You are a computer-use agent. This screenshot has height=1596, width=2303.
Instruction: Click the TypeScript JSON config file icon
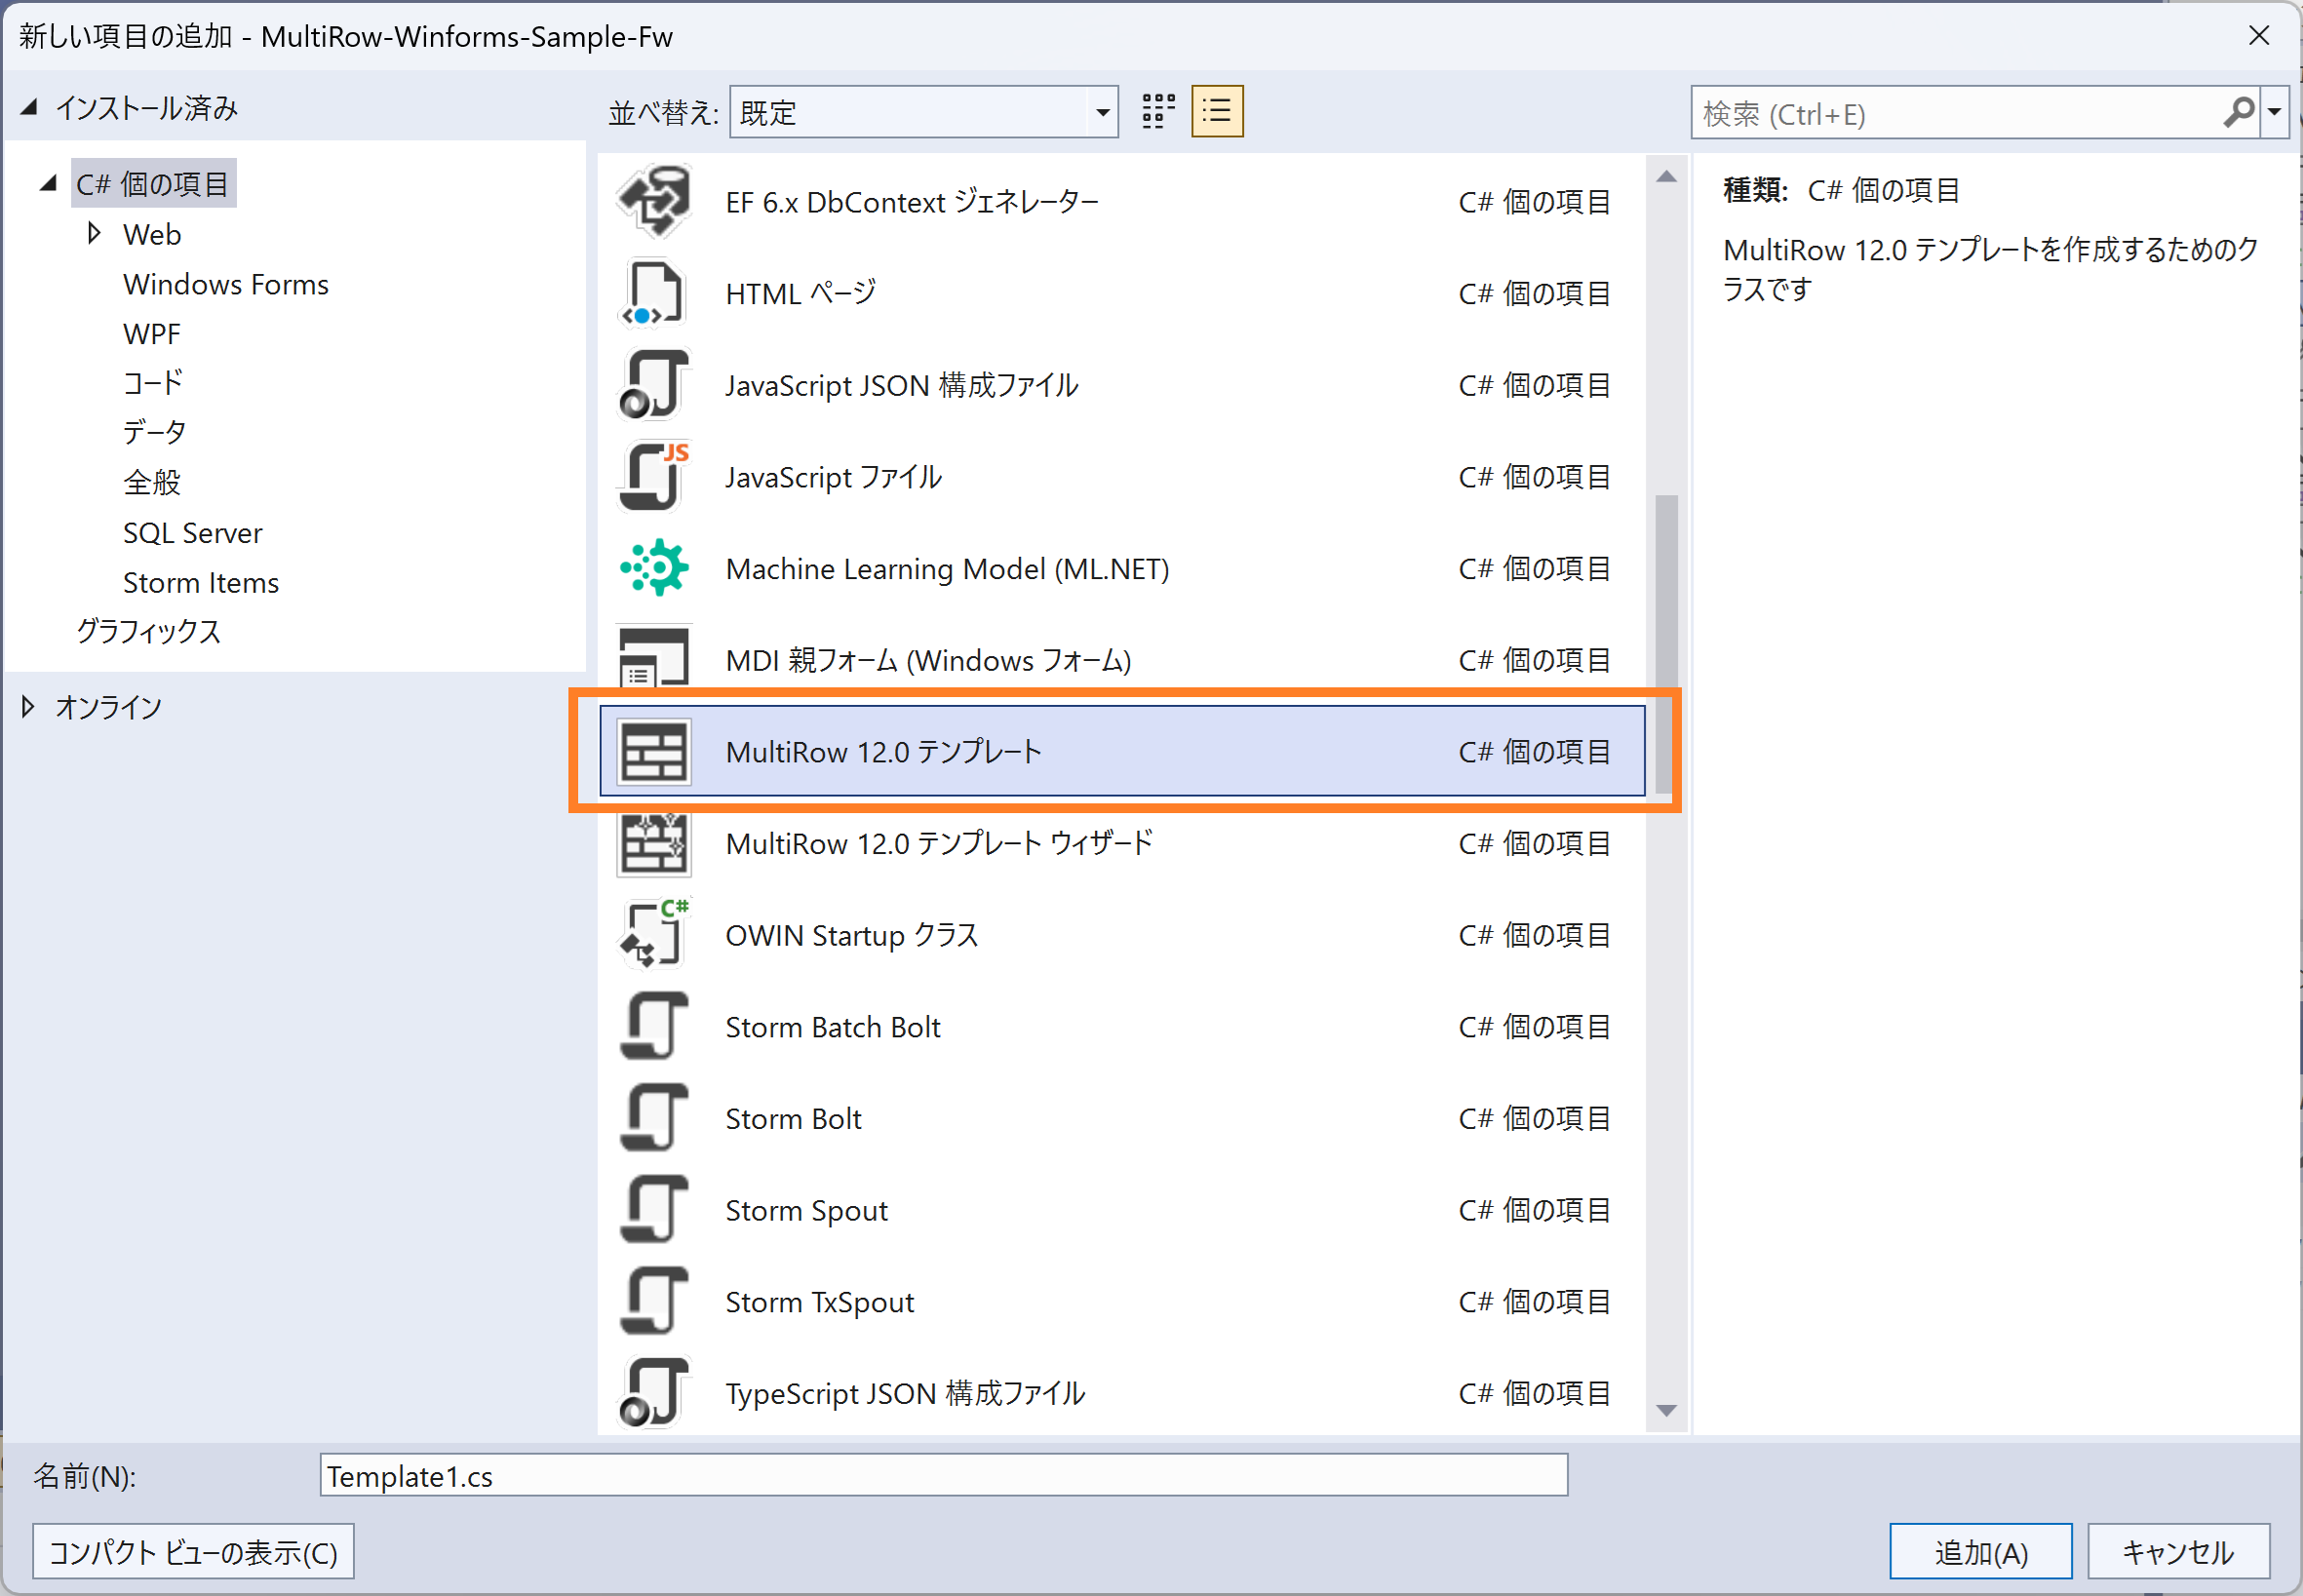[x=654, y=1393]
